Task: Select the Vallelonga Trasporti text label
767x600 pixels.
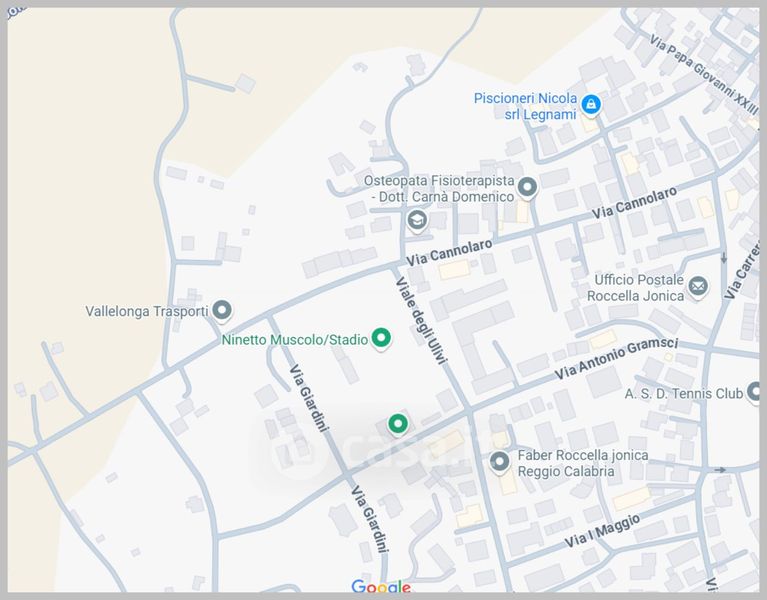Action: [x=147, y=311]
